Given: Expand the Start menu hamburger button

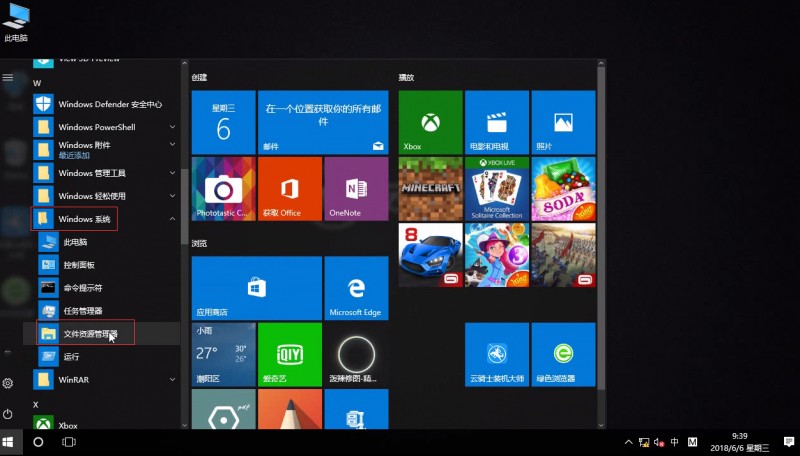Looking at the screenshot, I should tap(8, 78).
